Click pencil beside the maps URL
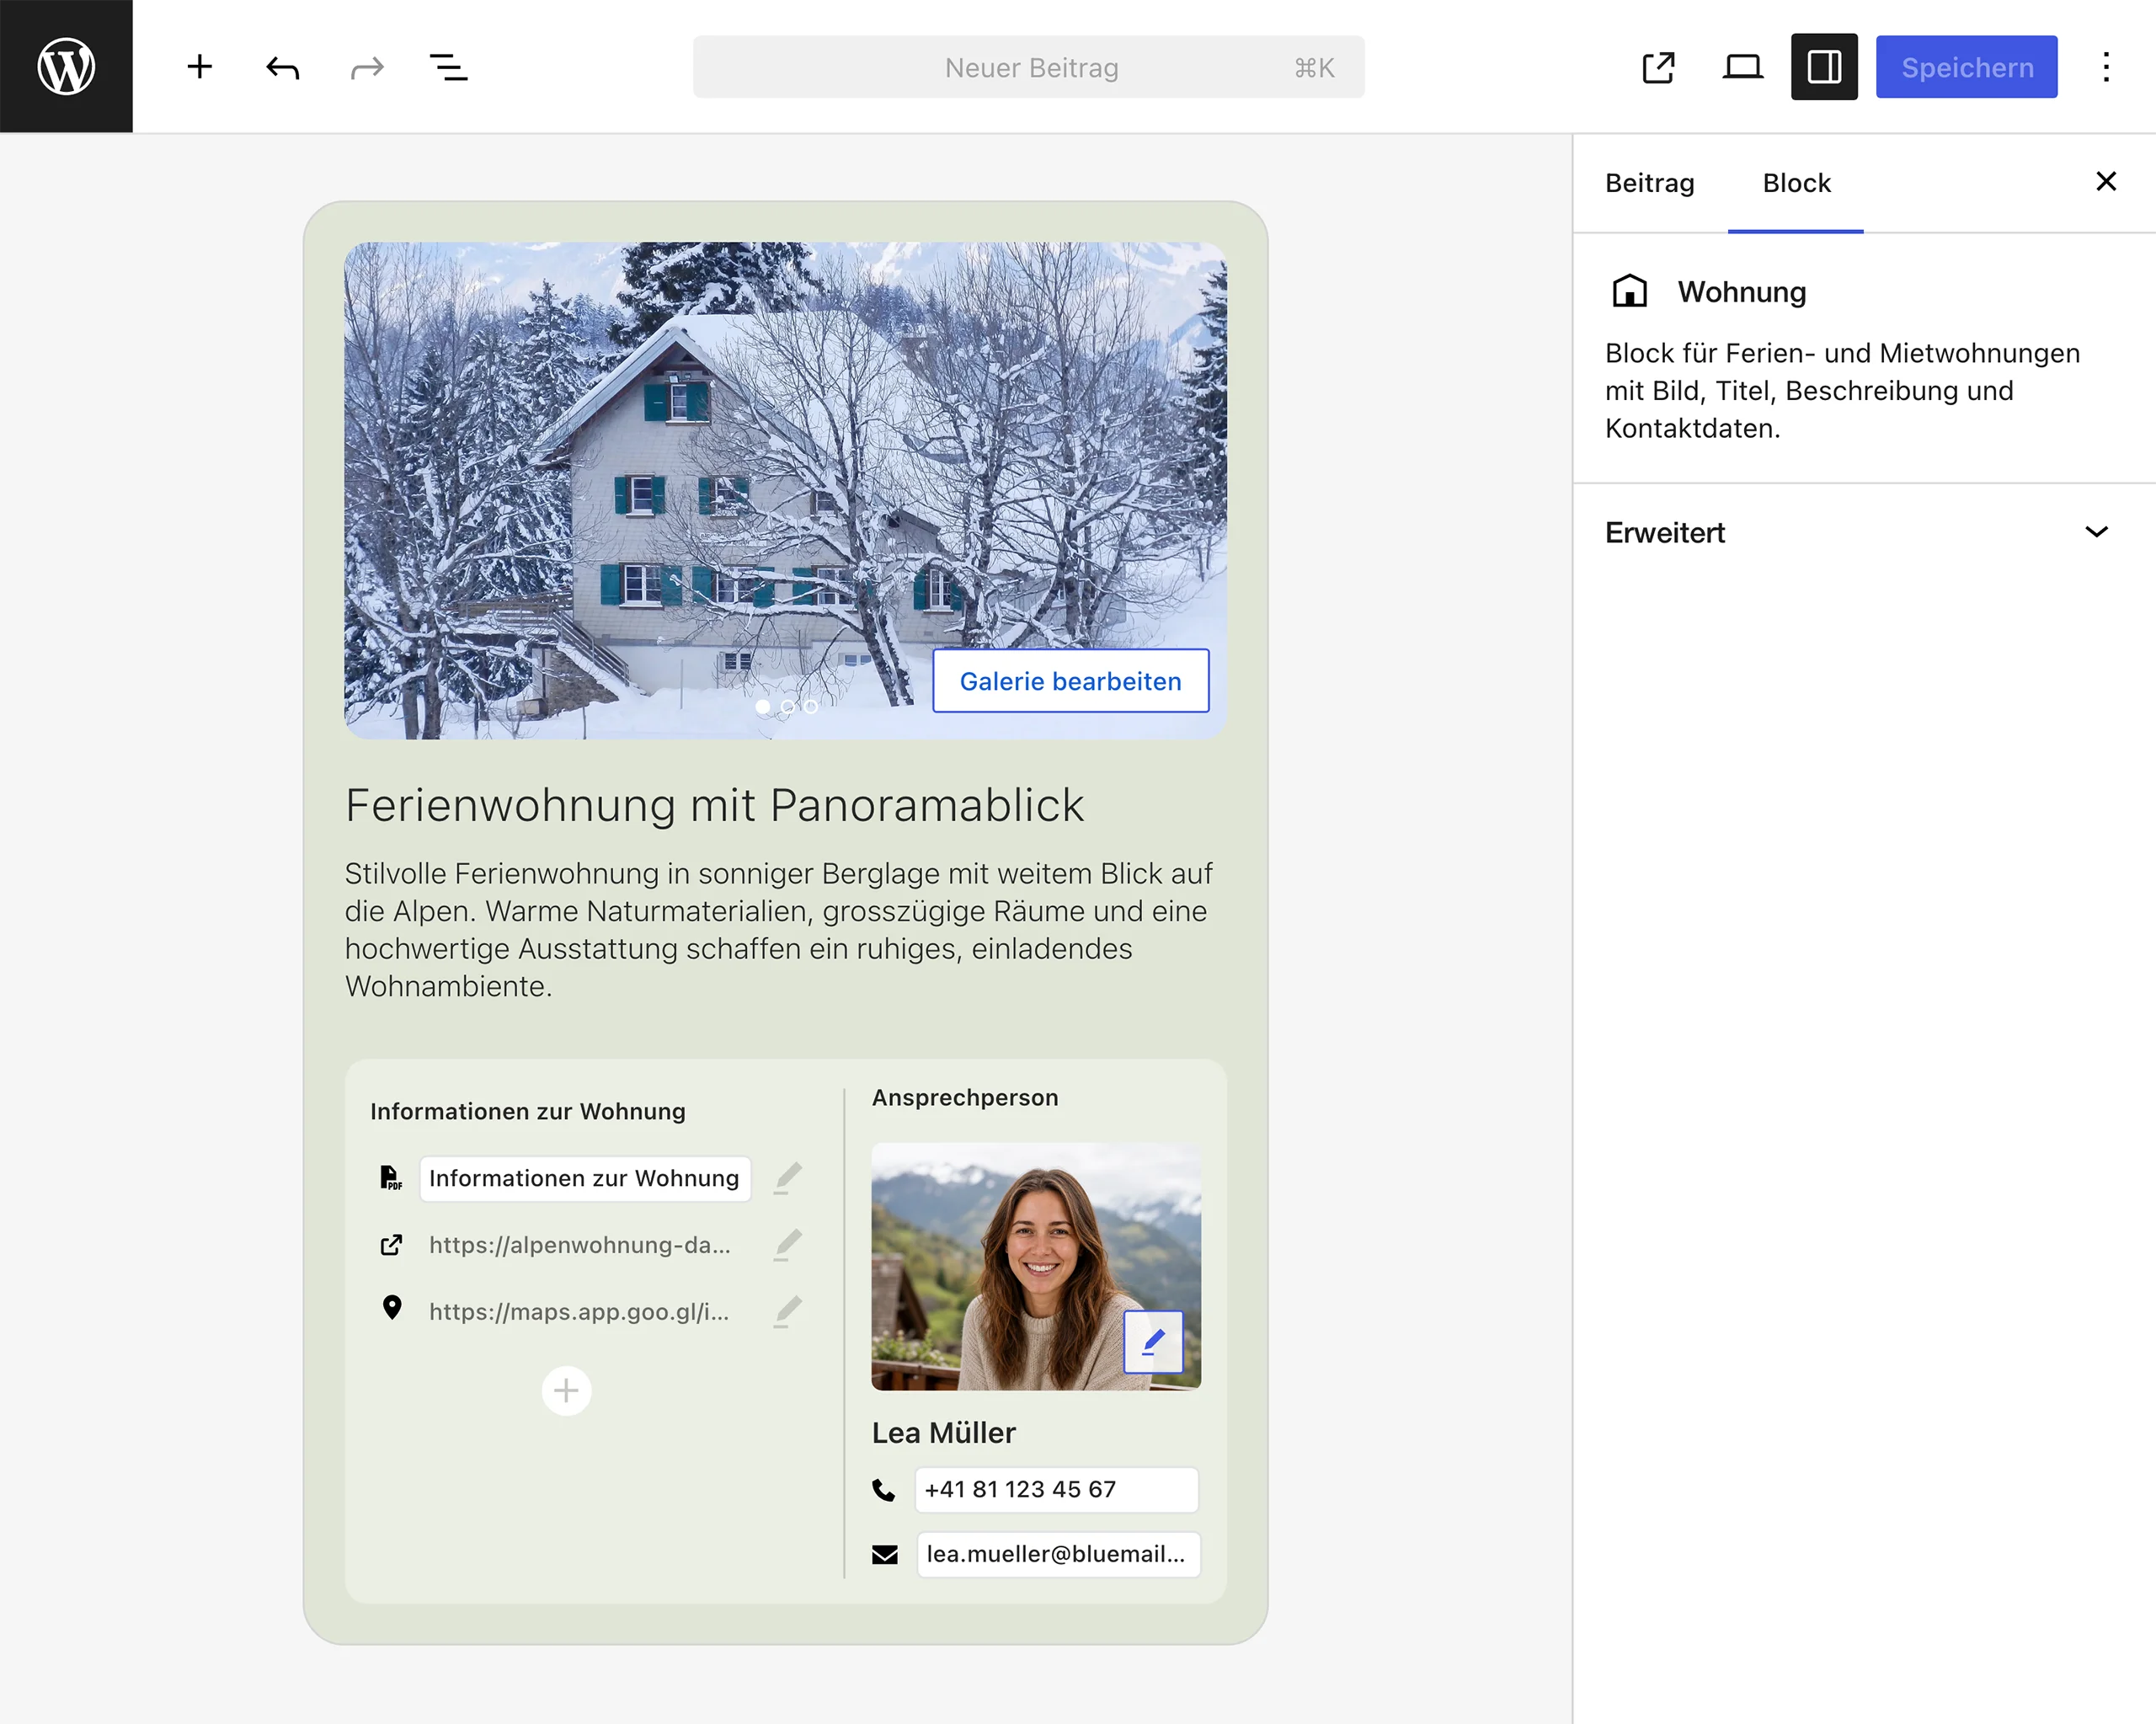Screen dimensions: 2156x1724 pos(788,1311)
